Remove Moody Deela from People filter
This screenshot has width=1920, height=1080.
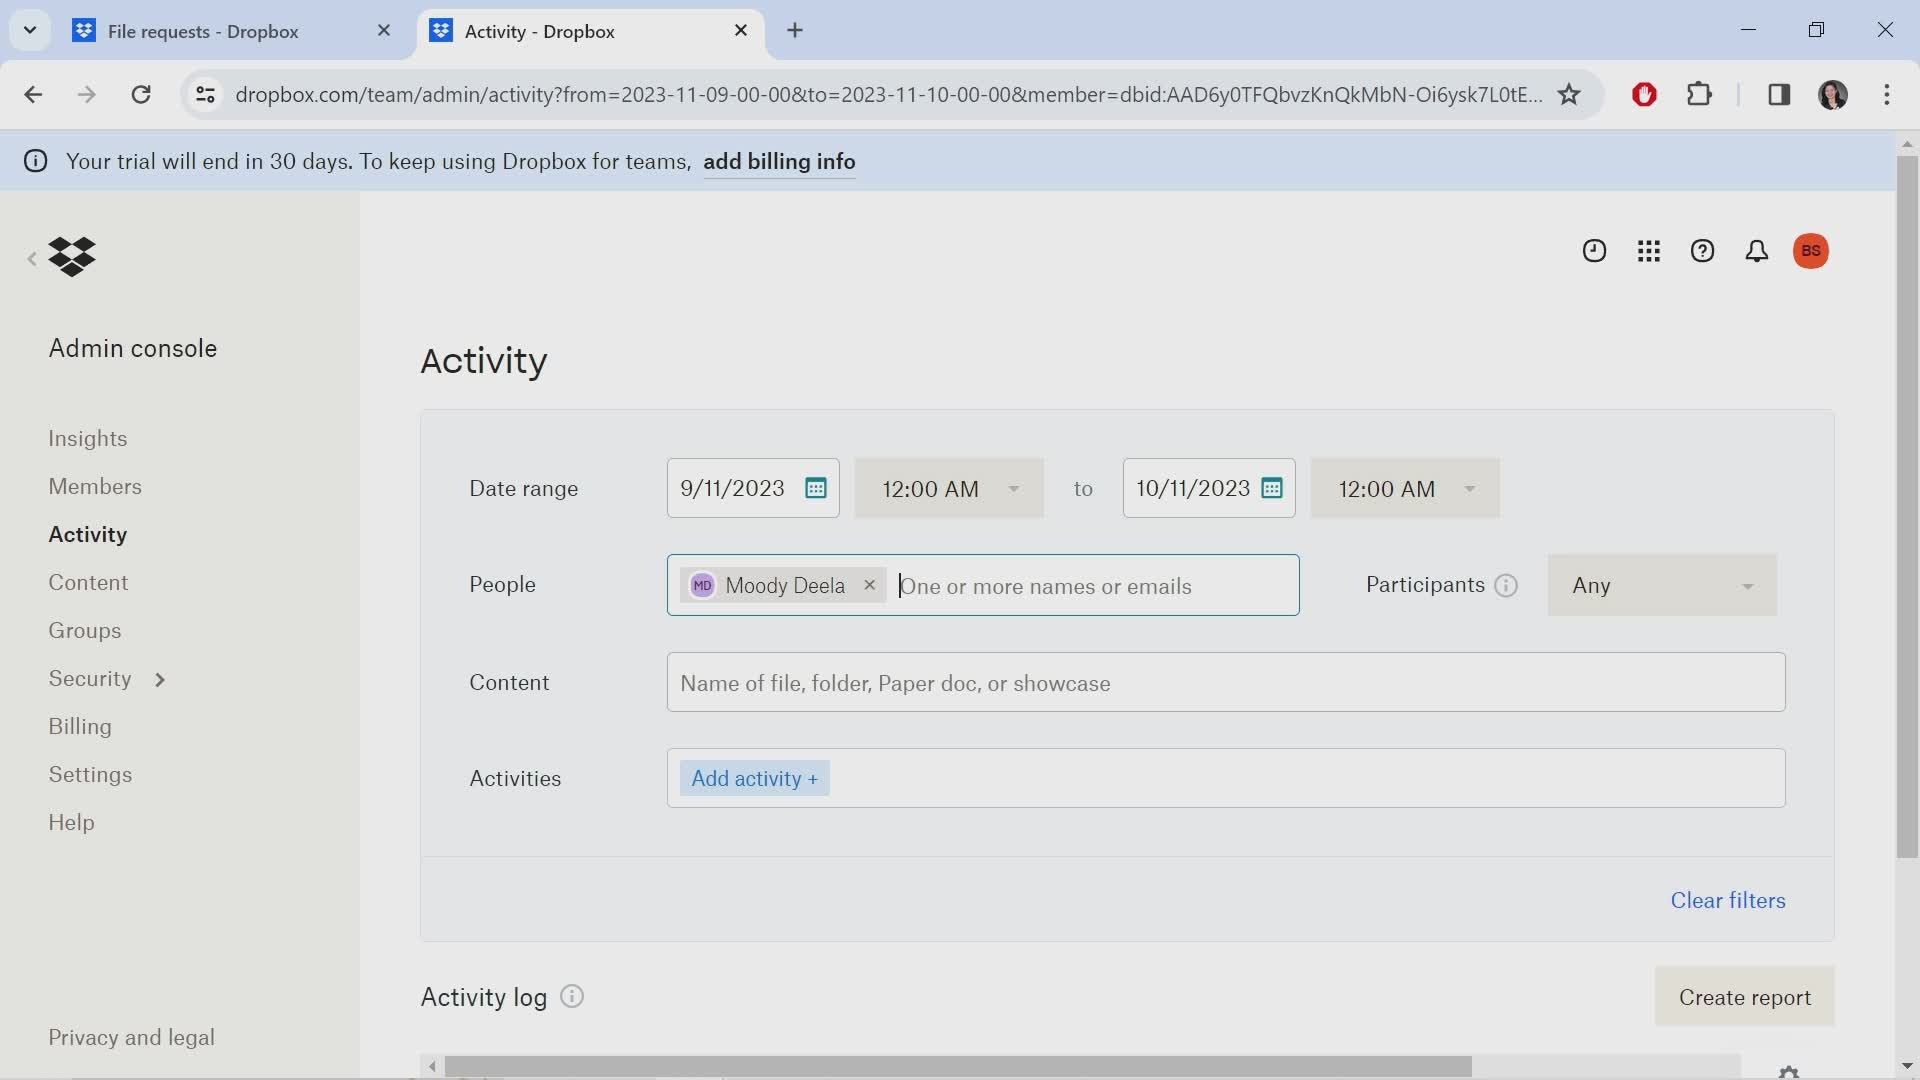coord(869,585)
